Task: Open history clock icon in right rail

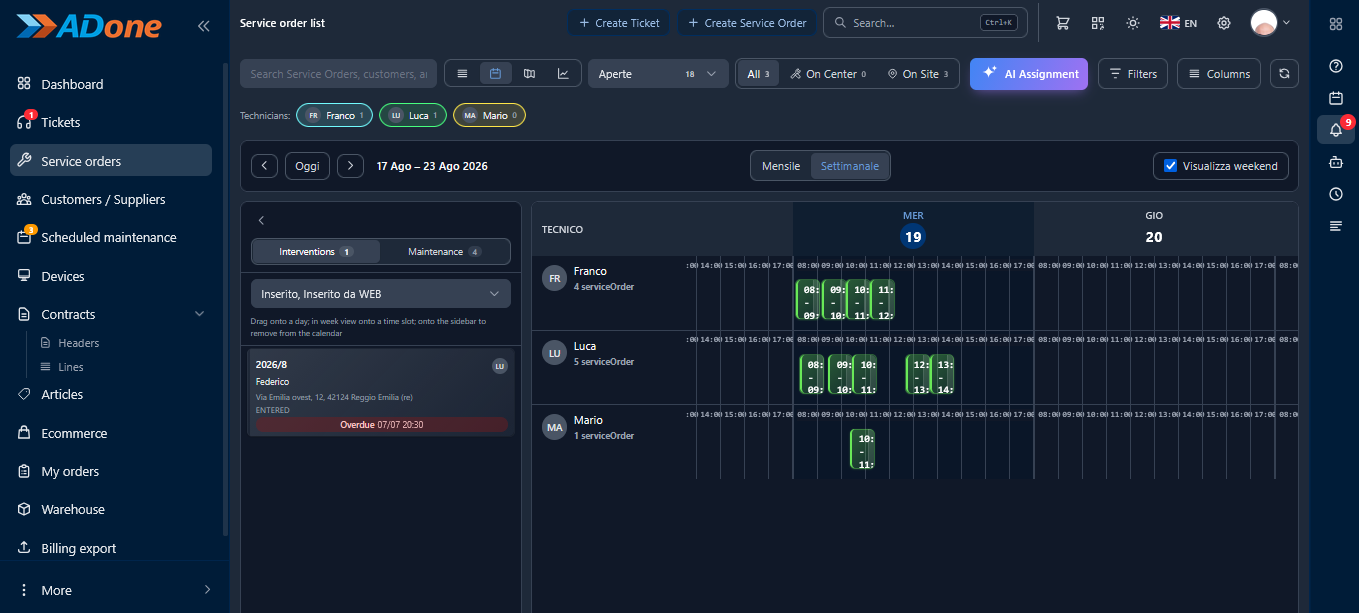Action: [x=1335, y=194]
